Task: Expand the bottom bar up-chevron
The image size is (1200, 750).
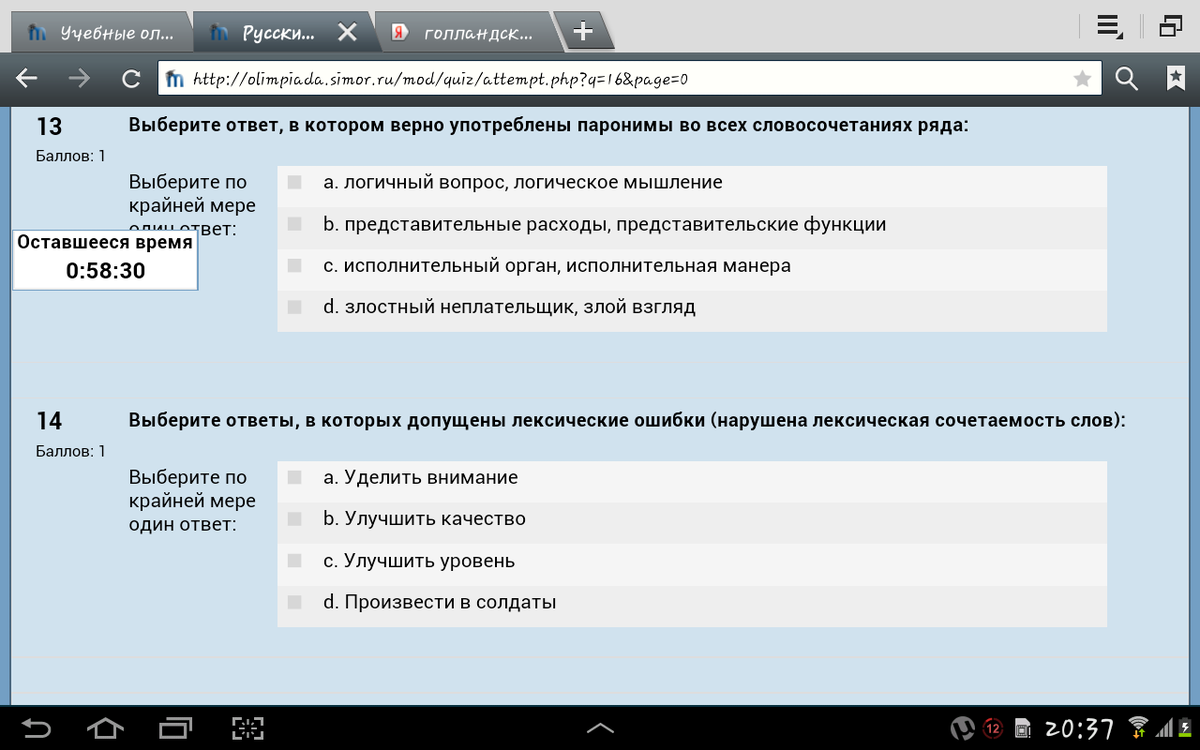Action: (600, 728)
